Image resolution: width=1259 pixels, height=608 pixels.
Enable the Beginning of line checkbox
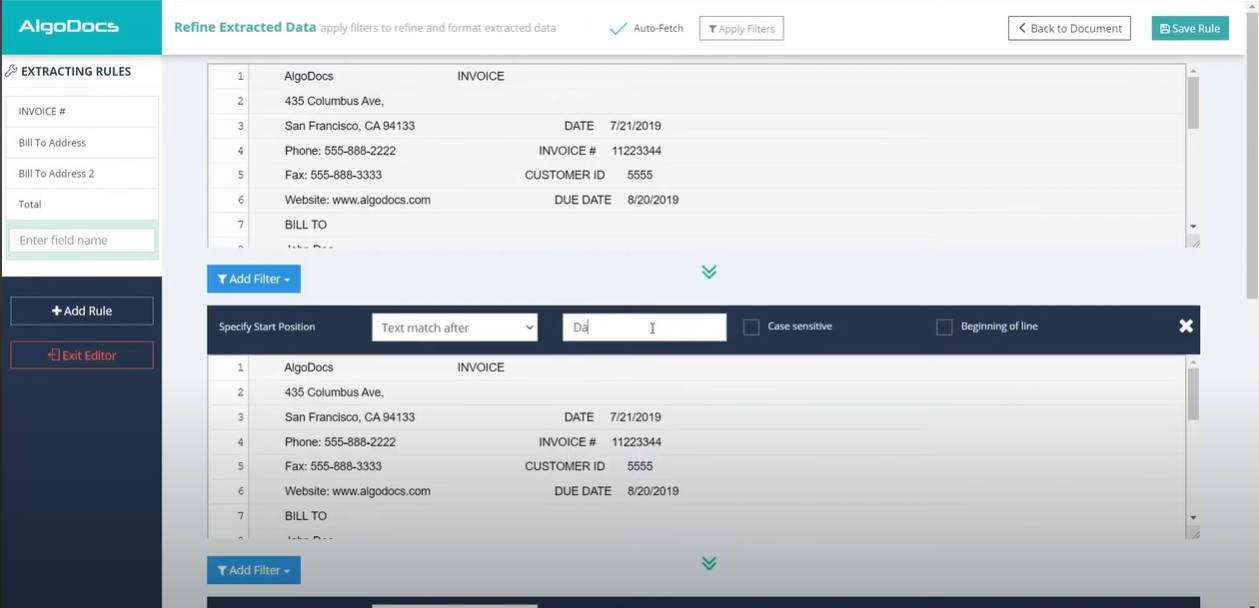[x=944, y=327]
